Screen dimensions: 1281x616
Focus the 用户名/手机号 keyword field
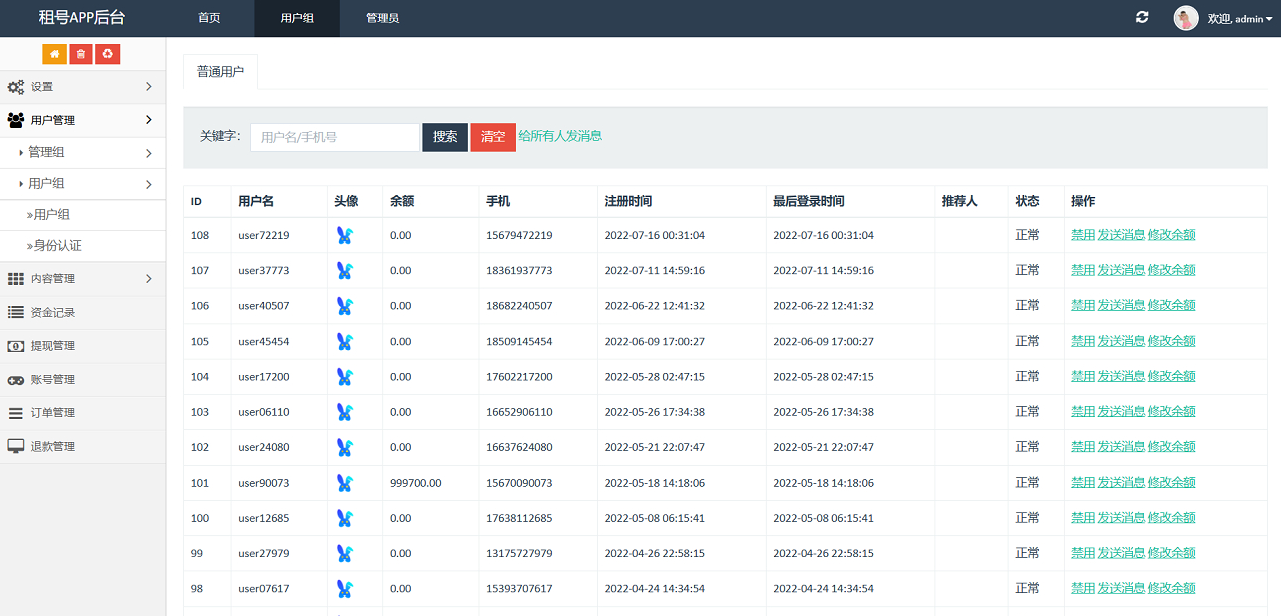335,137
